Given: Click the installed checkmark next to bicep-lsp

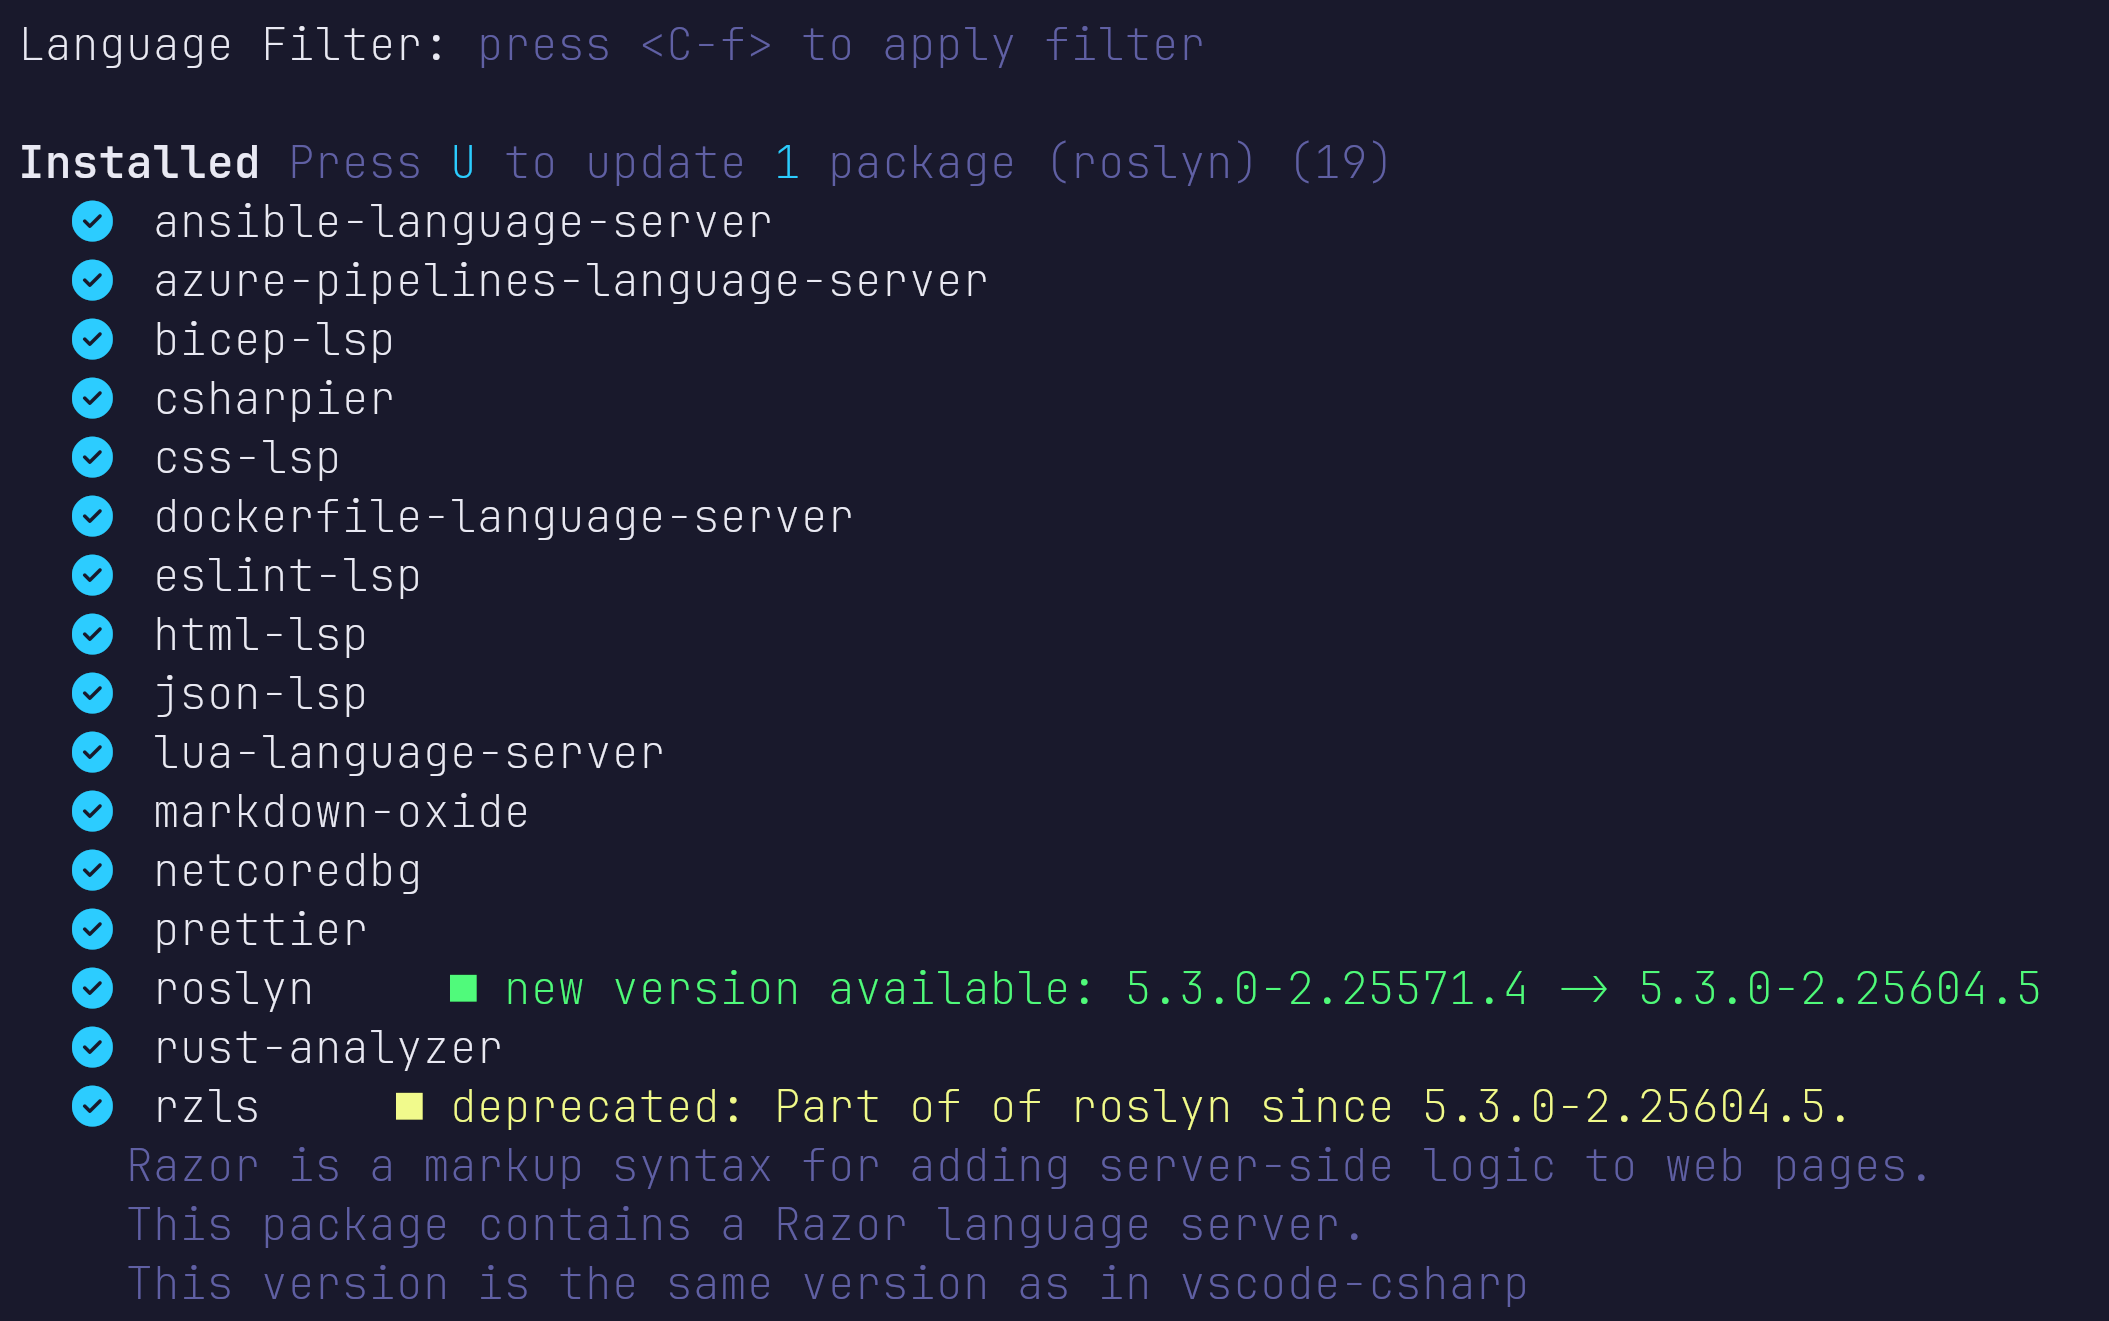Looking at the screenshot, I should coord(93,340).
